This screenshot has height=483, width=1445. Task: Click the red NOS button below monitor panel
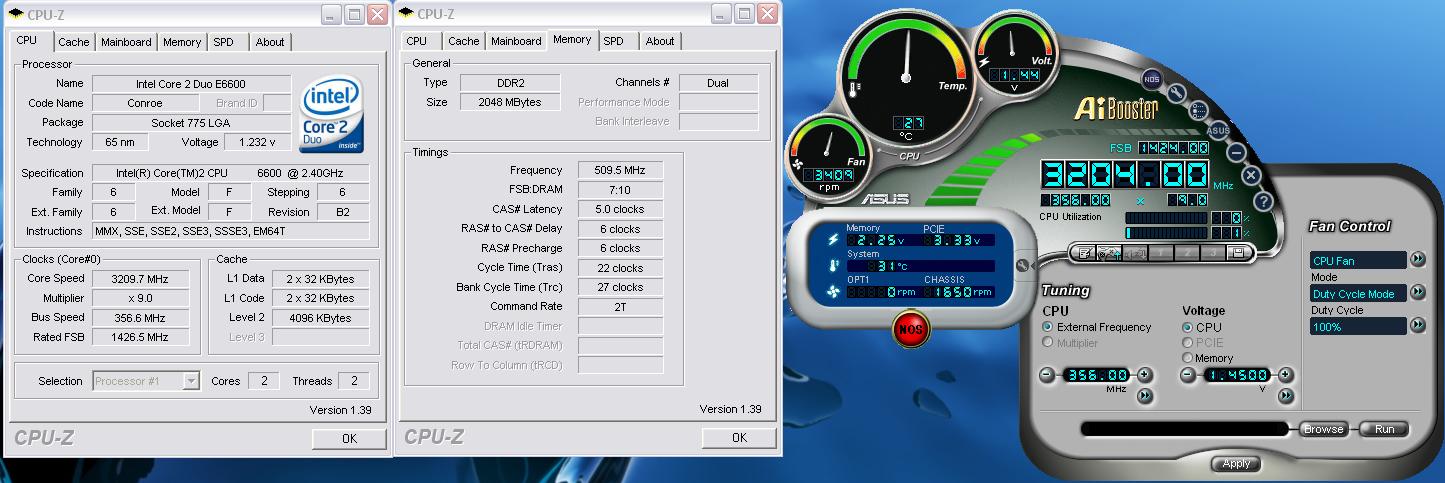click(x=911, y=328)
